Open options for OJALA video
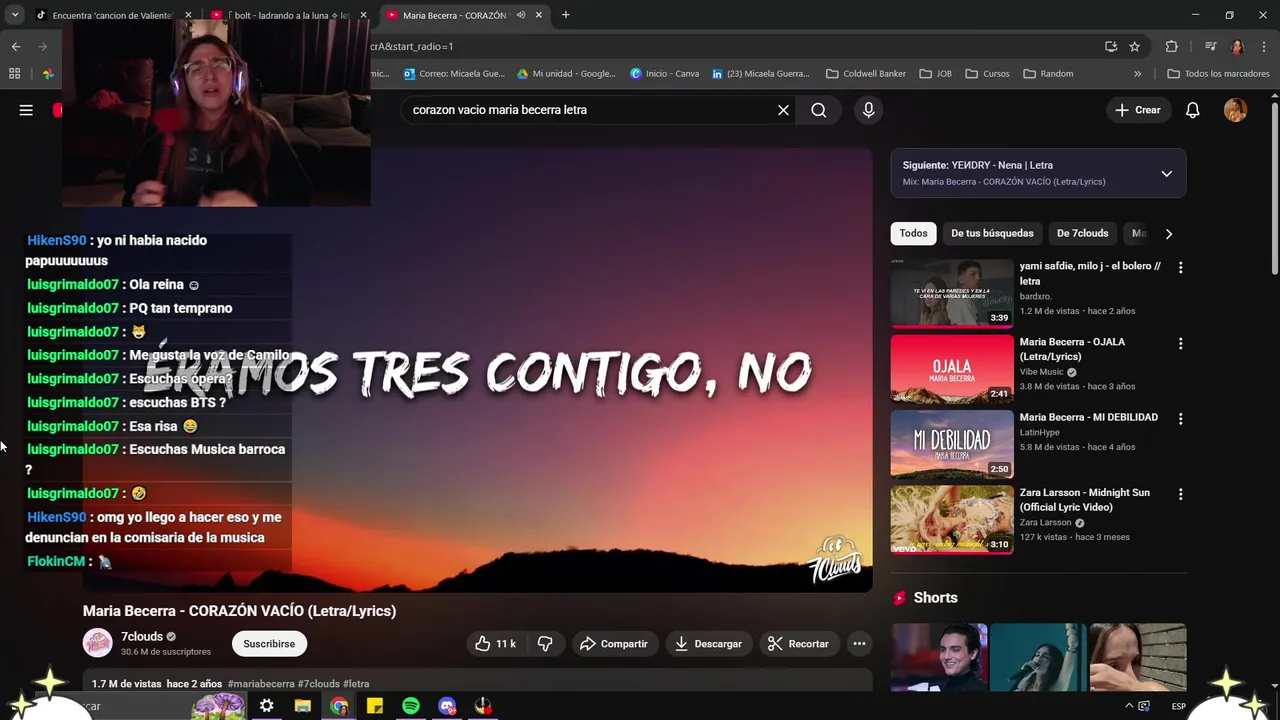The width and height of the screenshot is (1280, 720). click(1180, 343)
